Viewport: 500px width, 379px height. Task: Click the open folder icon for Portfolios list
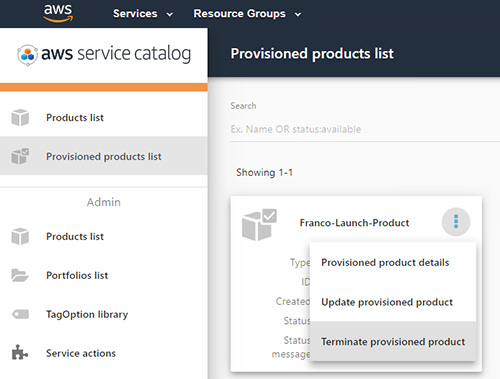(20, 275)
